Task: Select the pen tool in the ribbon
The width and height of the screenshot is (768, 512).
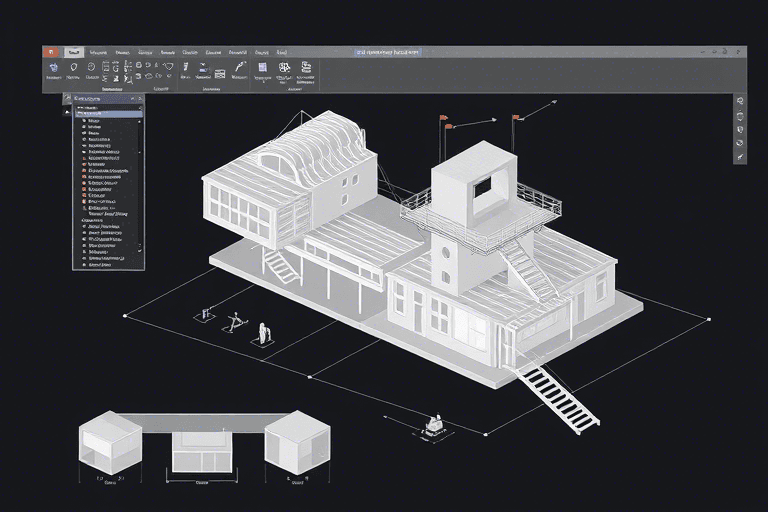Action: [240, 68]
